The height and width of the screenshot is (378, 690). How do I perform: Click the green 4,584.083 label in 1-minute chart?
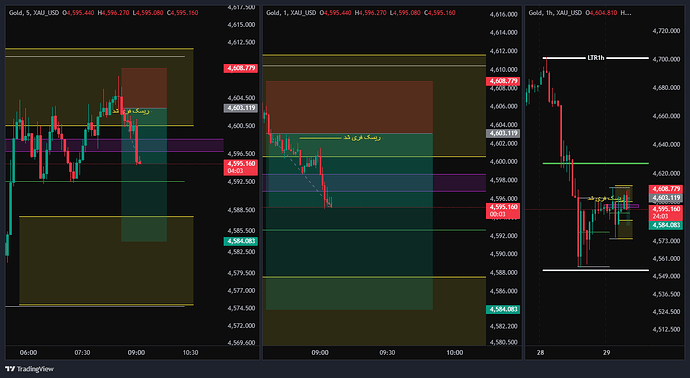click(x=503, y=309)
